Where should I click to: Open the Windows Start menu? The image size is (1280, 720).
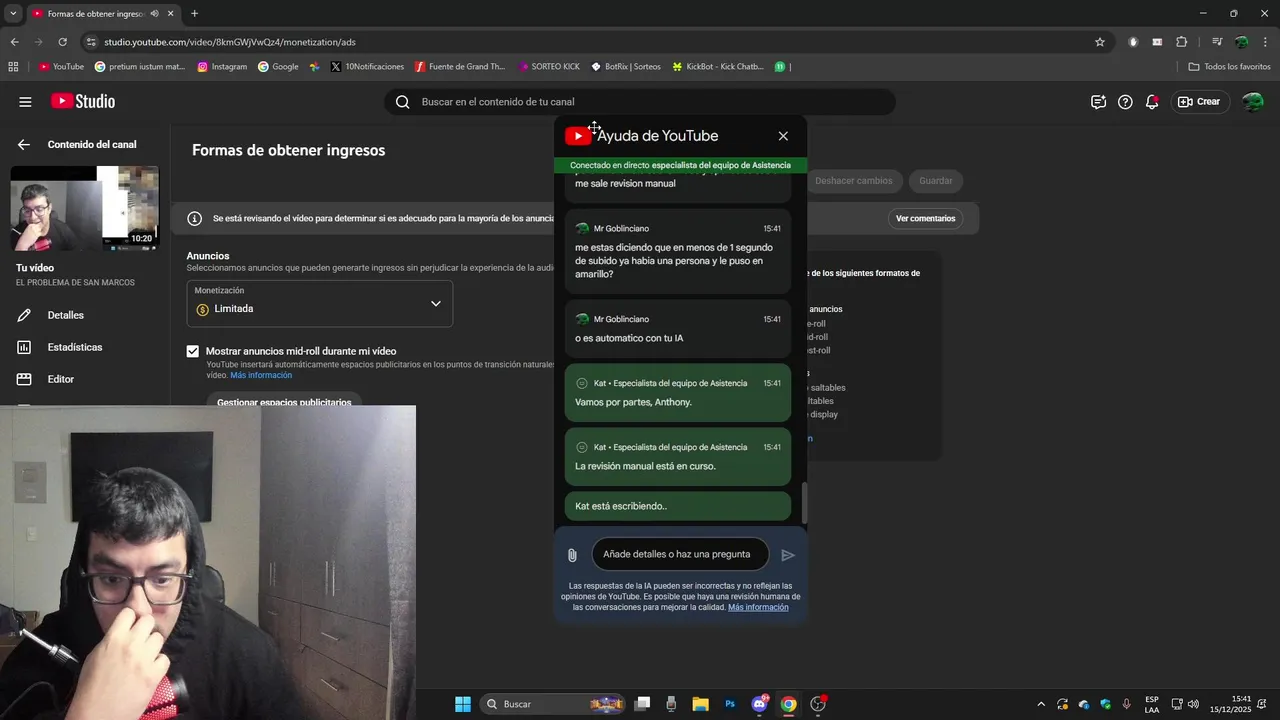tap(463, 704)
